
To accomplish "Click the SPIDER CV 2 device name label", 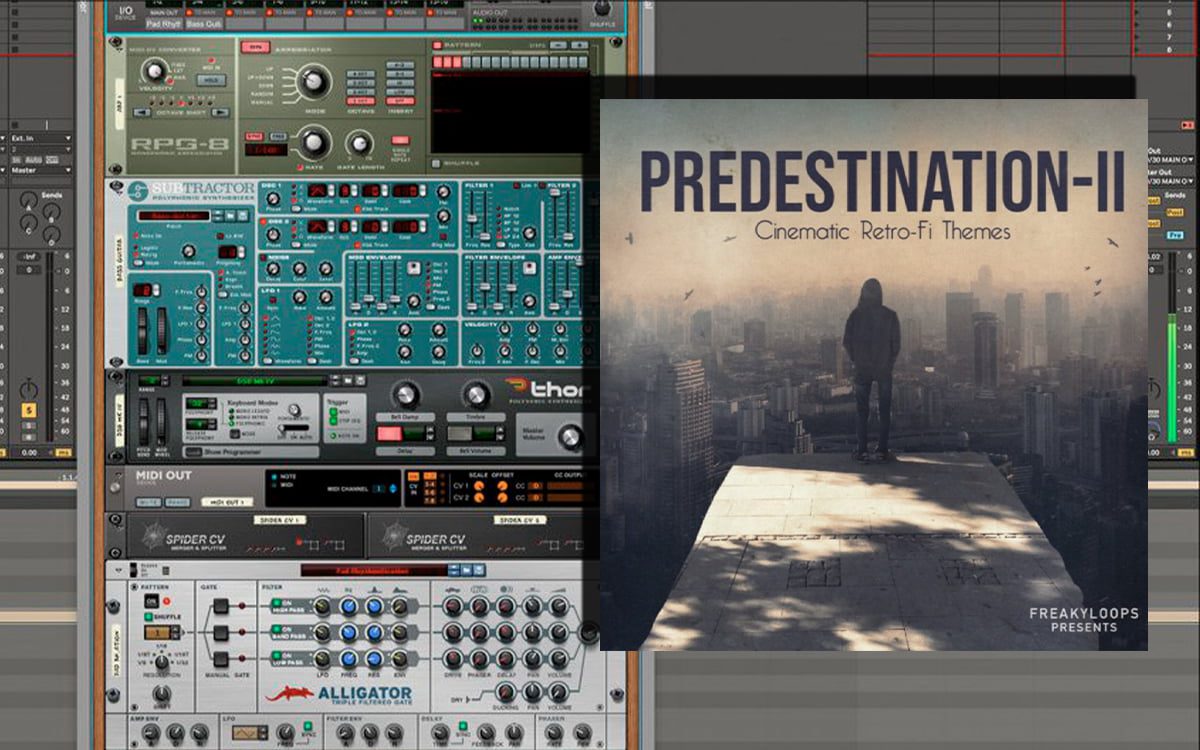I will coord(520,521).
